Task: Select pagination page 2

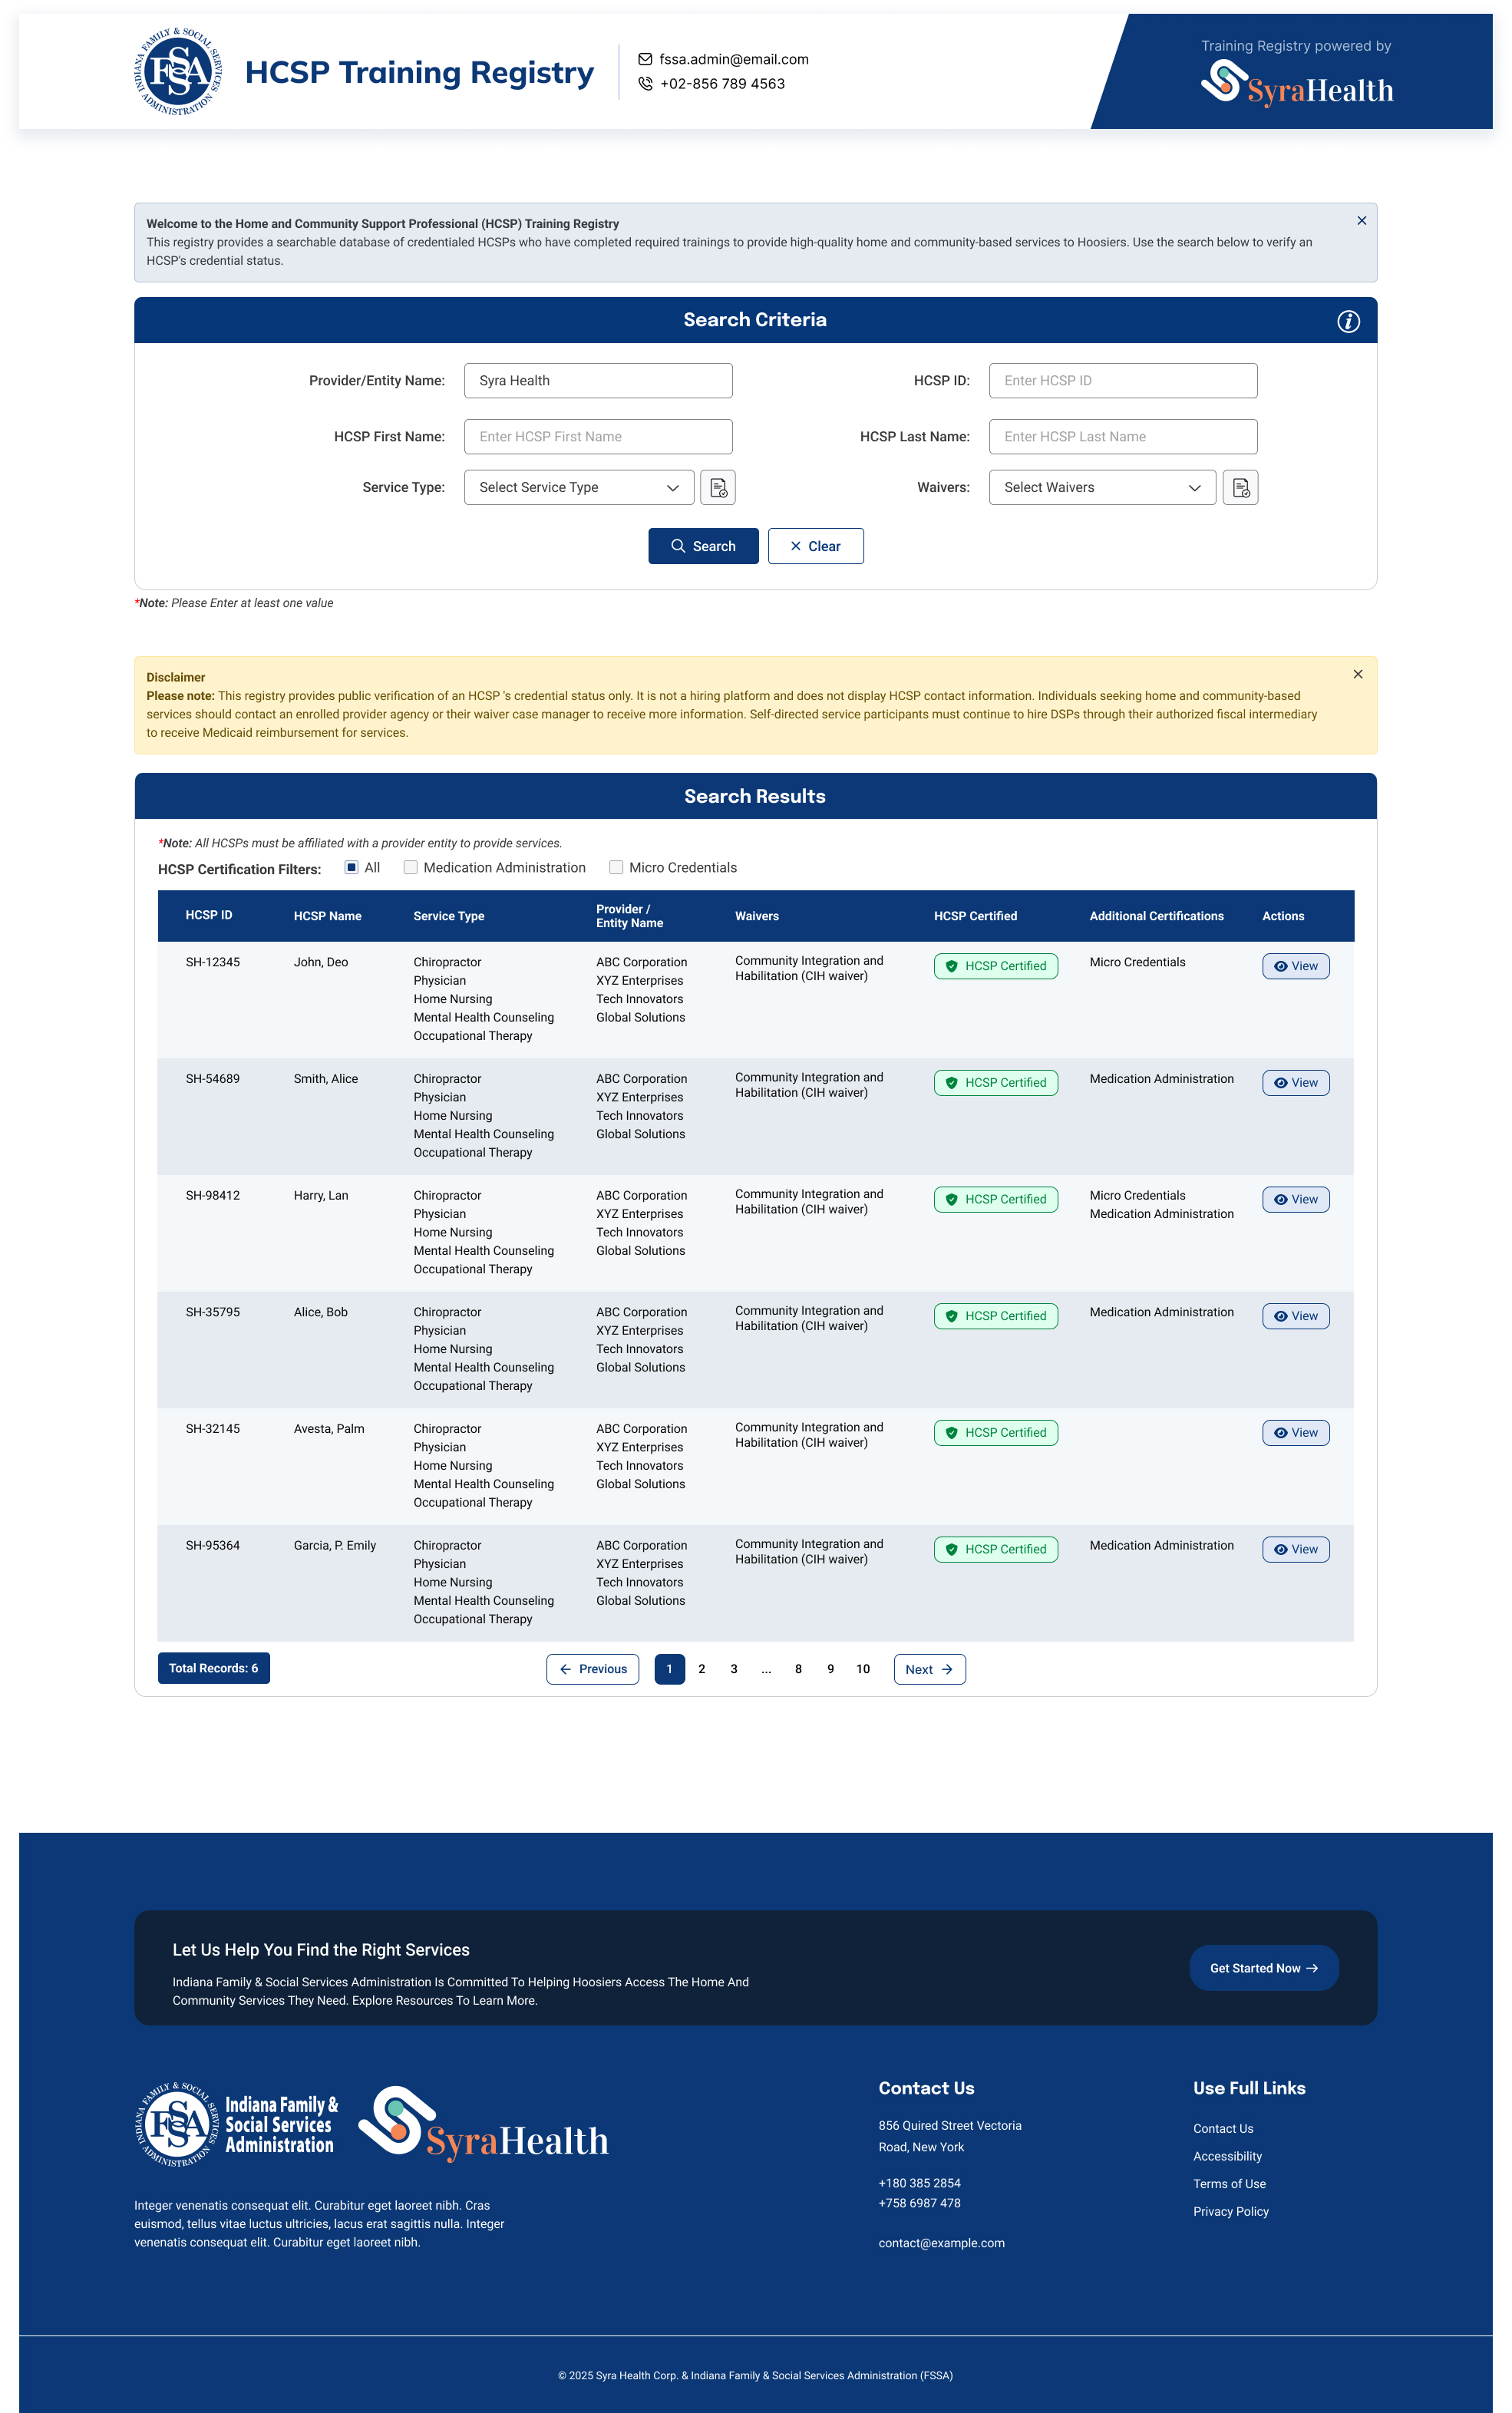Action: pyautogui.click(x=702, y=1669)
